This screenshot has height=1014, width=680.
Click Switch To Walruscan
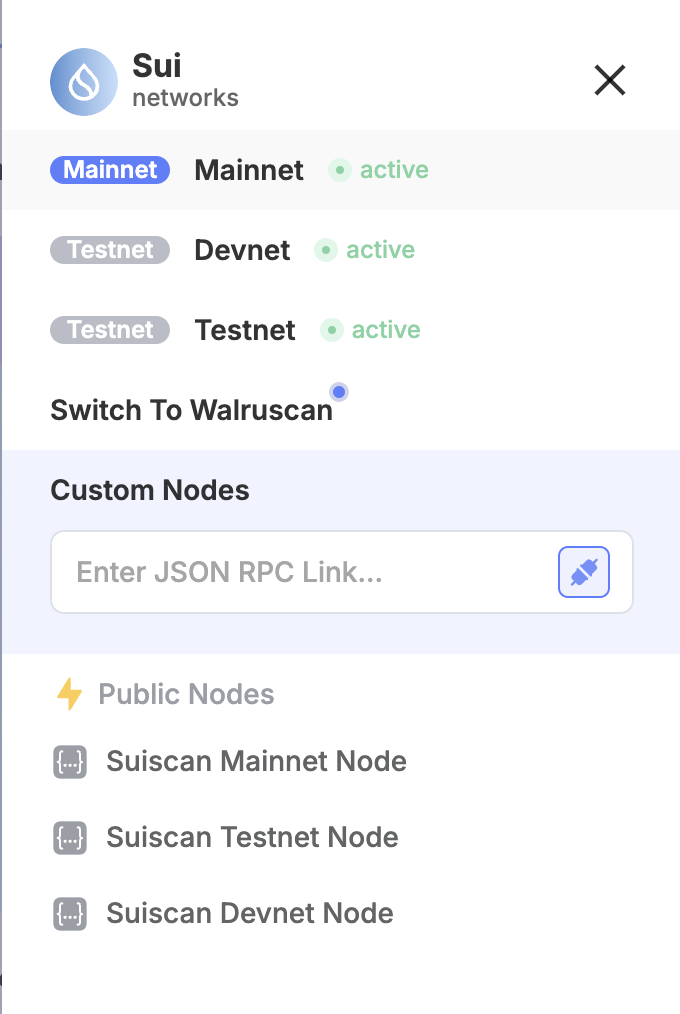pos(192,410)
